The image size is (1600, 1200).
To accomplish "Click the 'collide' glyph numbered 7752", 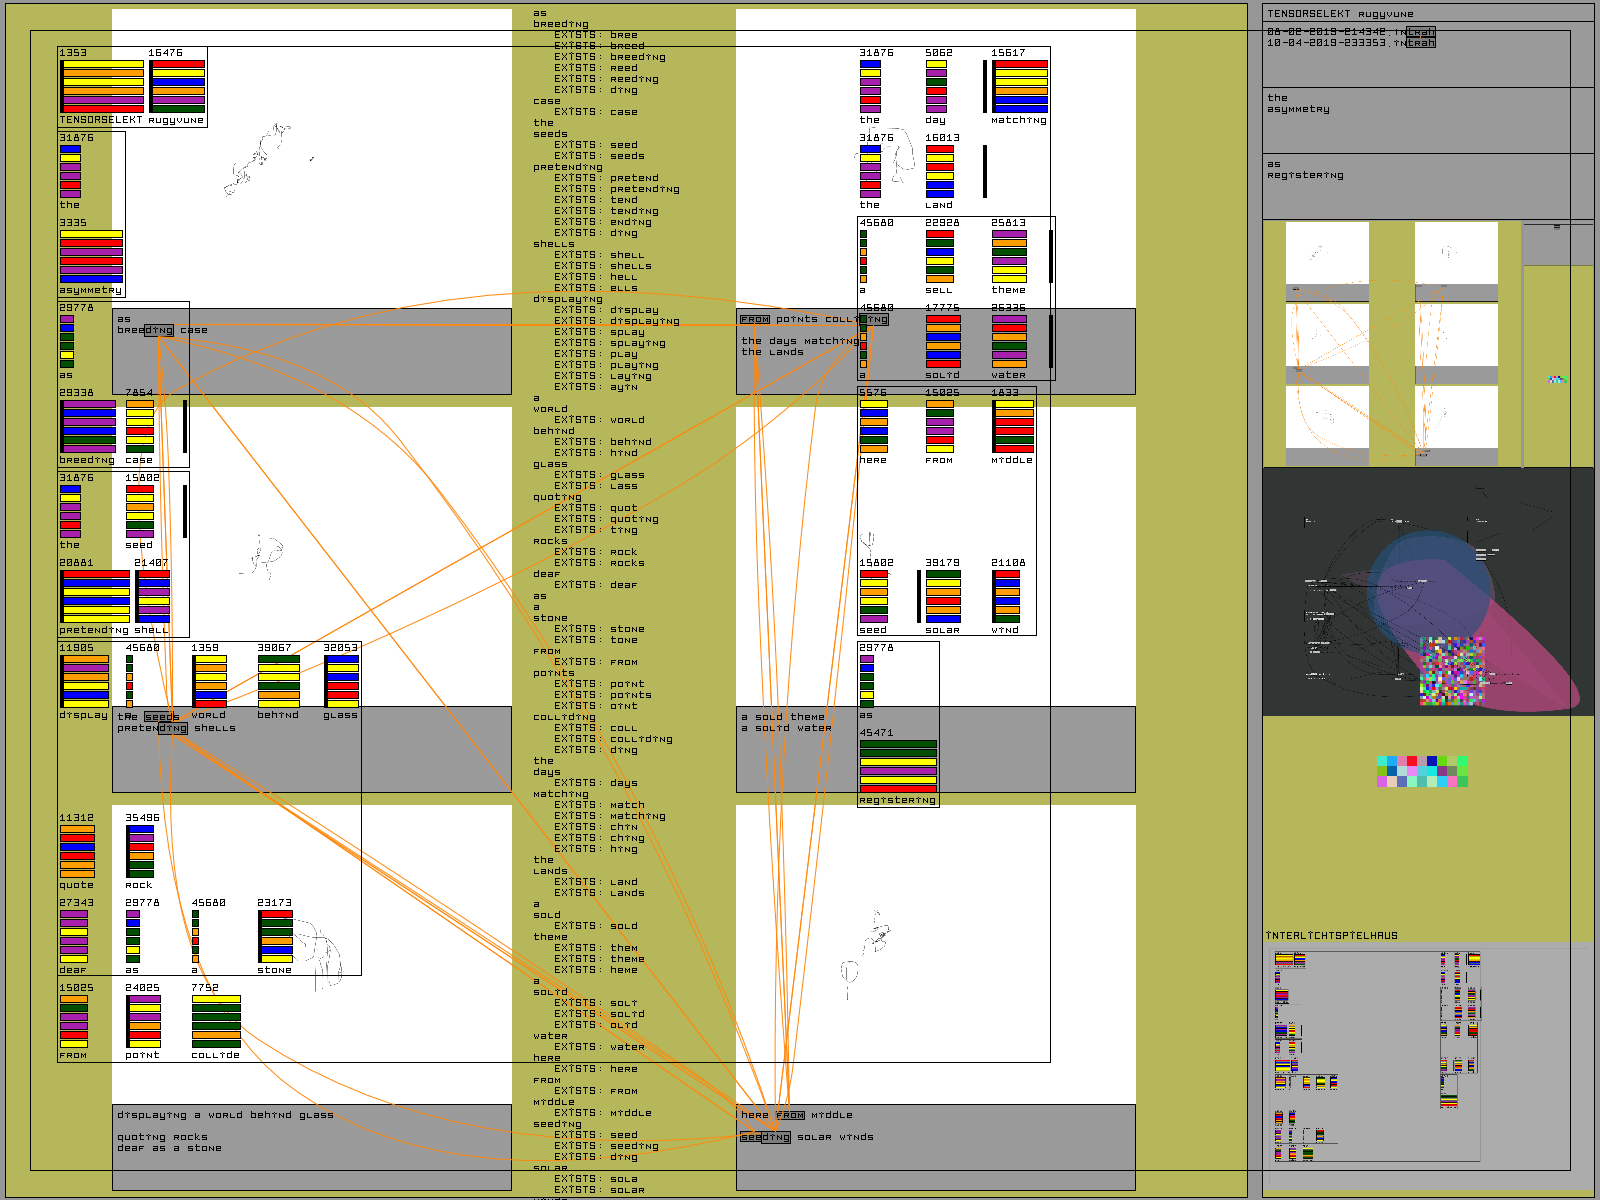I will tap(216, 1021).
